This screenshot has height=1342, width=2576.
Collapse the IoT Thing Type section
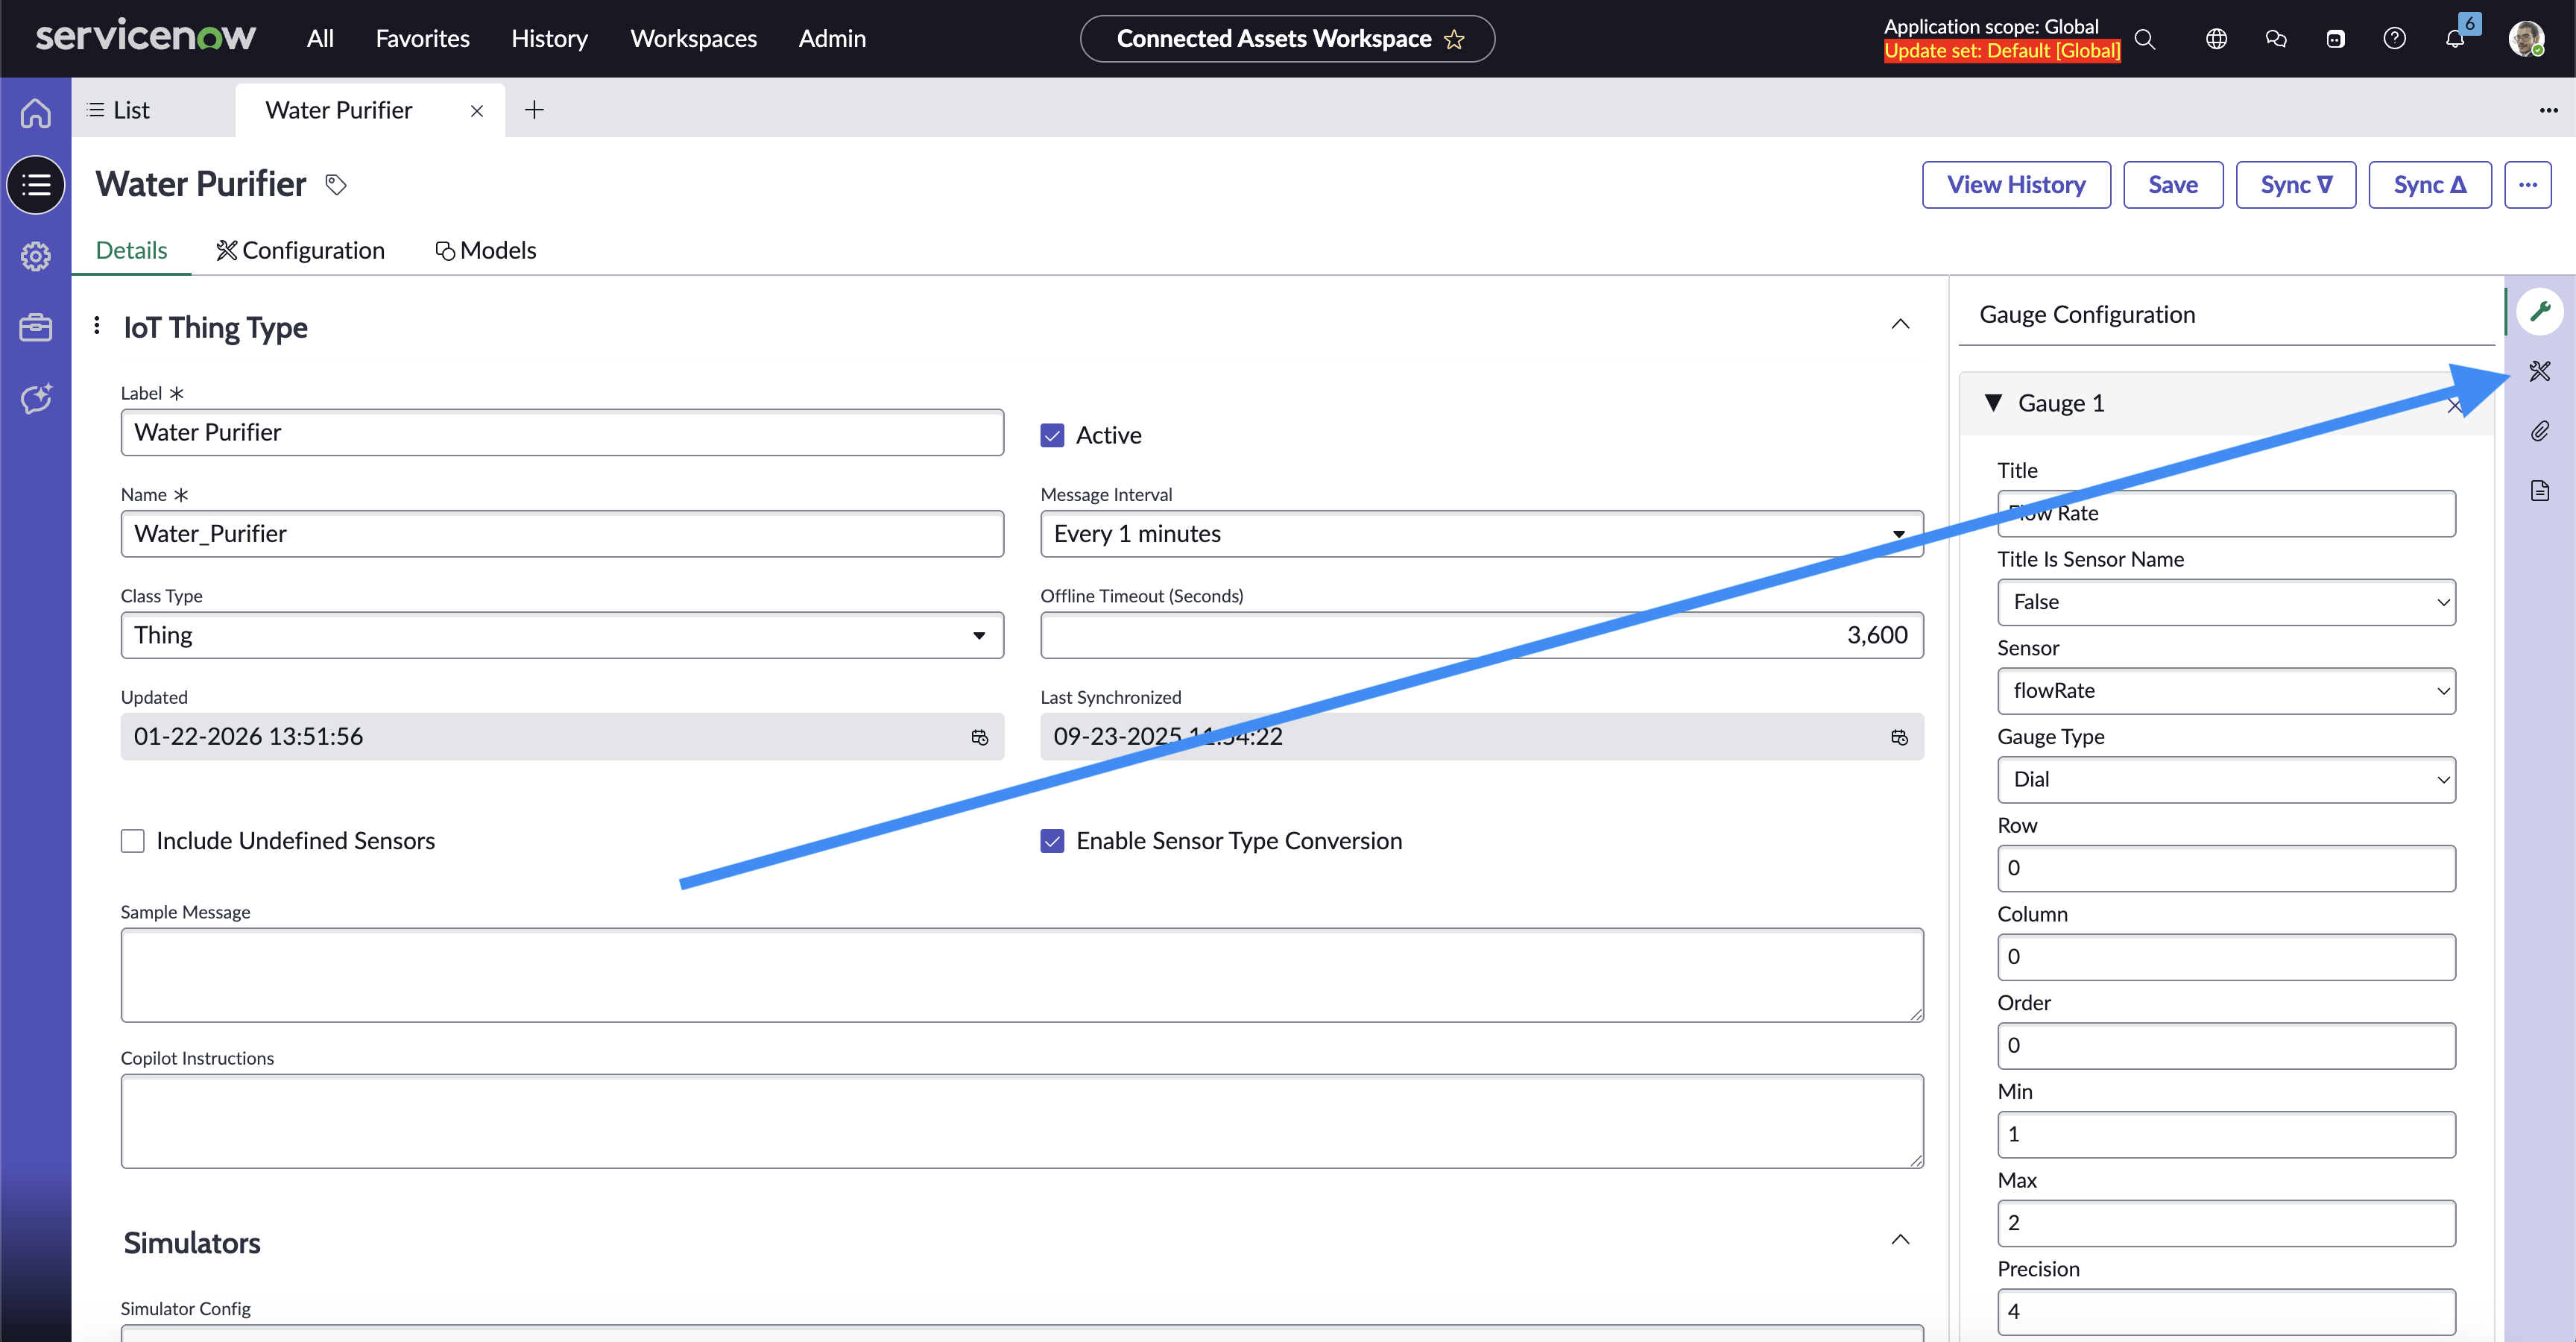pos(1900,324)
